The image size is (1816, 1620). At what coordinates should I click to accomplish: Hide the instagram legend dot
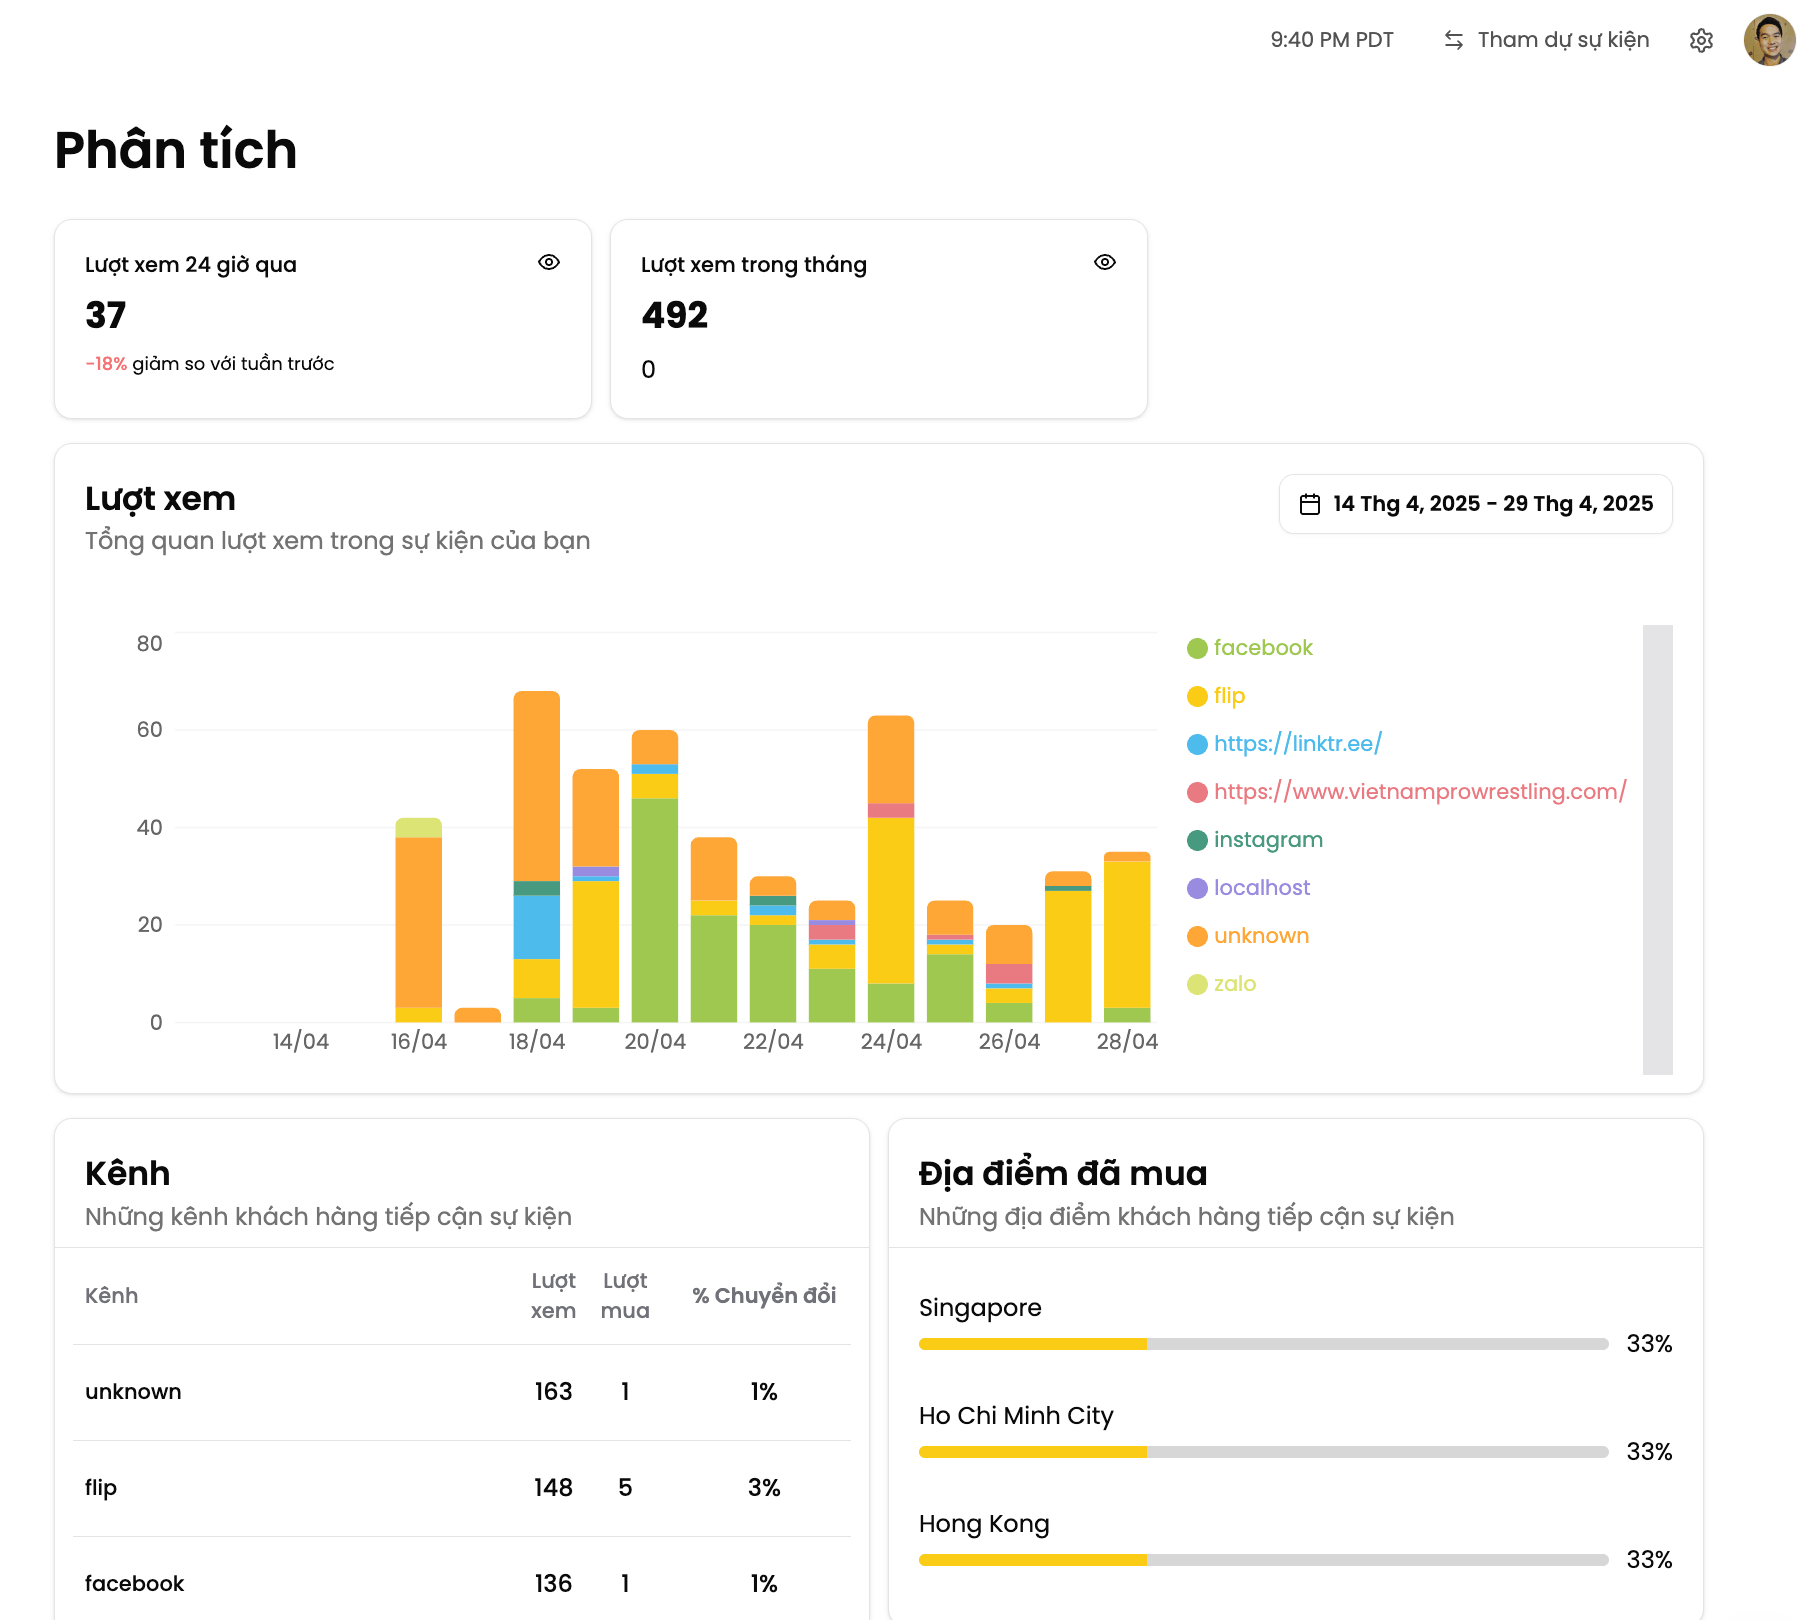coord(1197,840)
